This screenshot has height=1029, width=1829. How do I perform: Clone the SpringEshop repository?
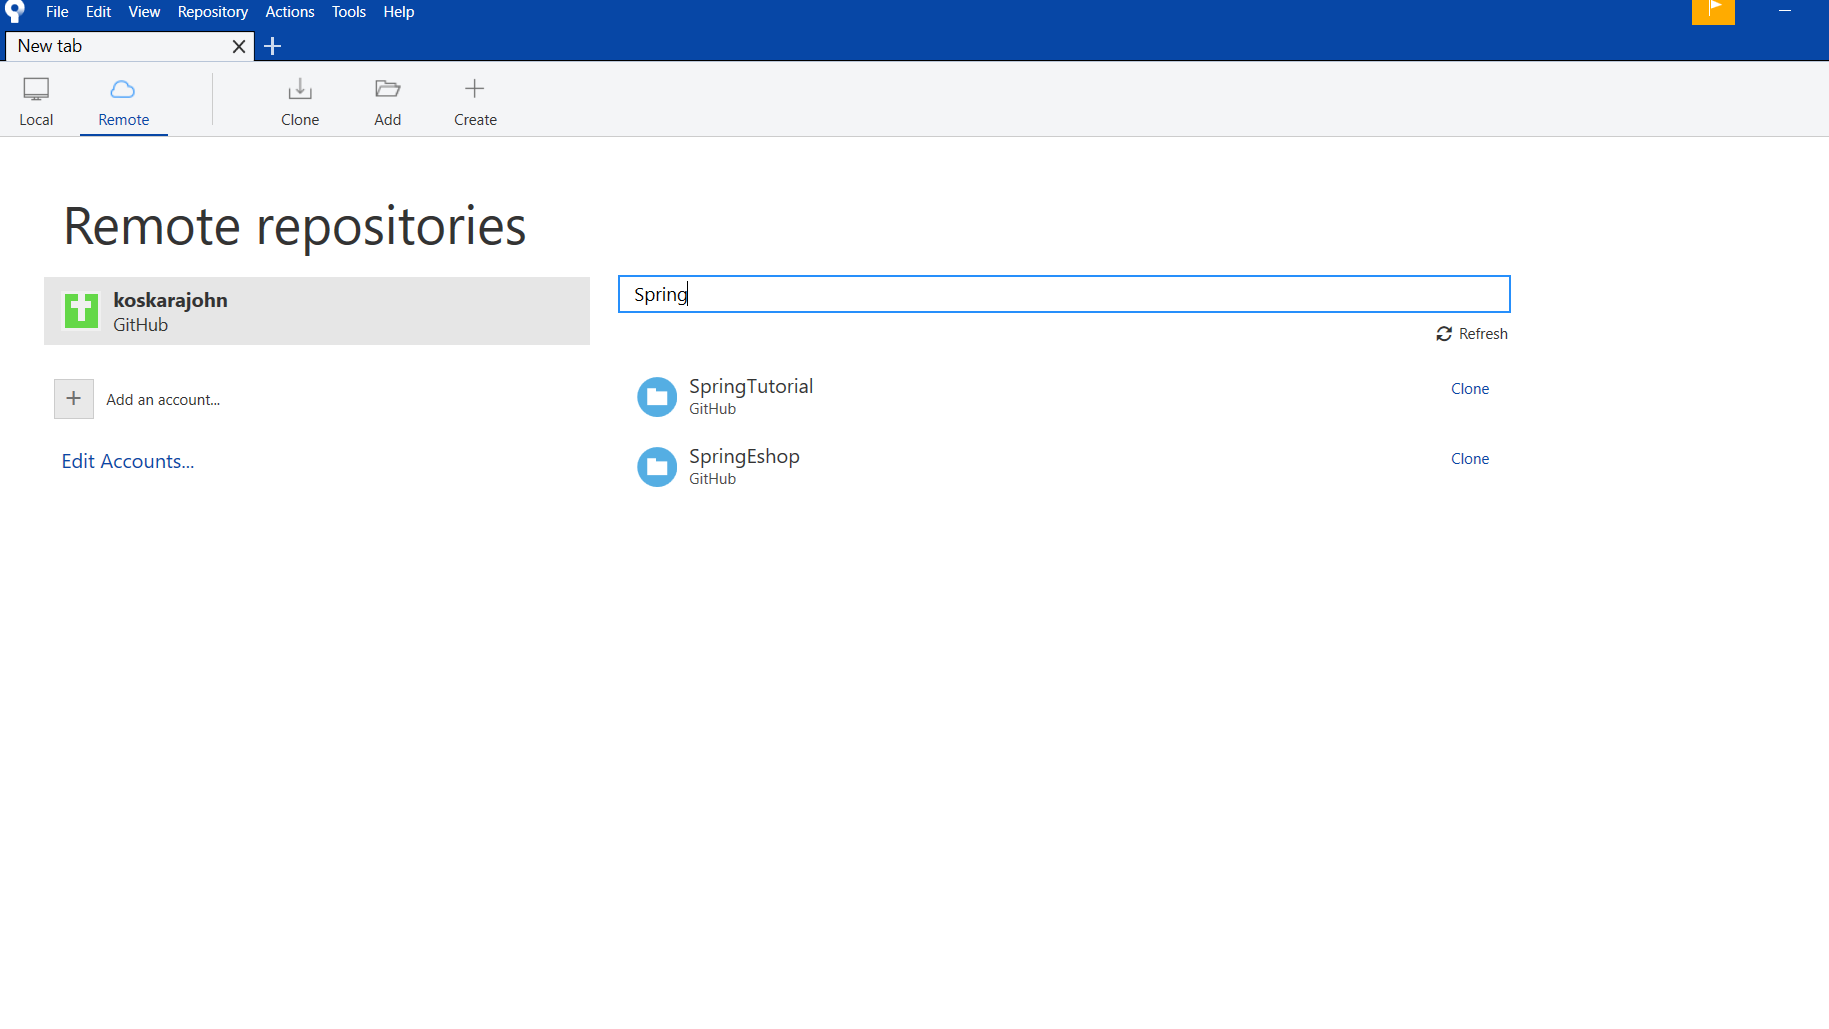[1470, 459]
